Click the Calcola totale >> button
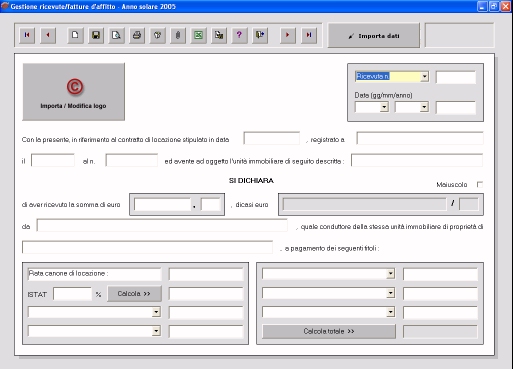 (x=329, y=331)
